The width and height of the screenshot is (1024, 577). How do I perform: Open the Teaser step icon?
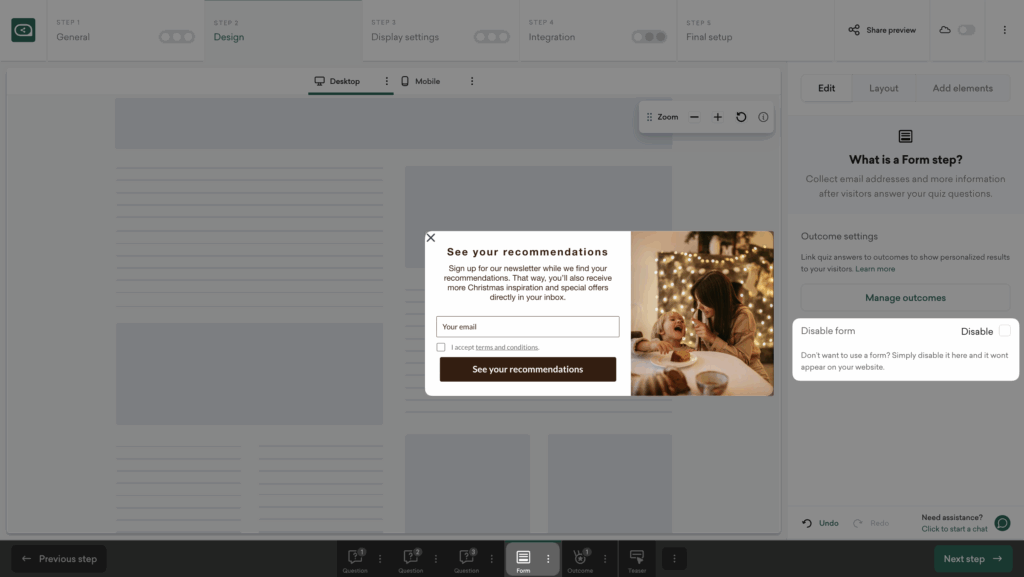tap(637, 557)
